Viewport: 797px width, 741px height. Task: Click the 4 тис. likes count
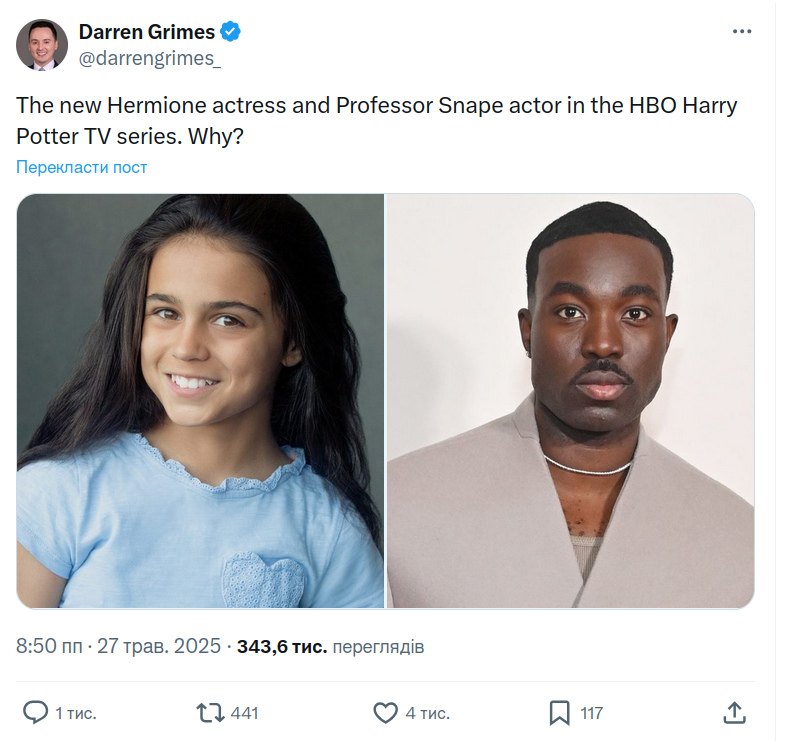coord(427,713)
